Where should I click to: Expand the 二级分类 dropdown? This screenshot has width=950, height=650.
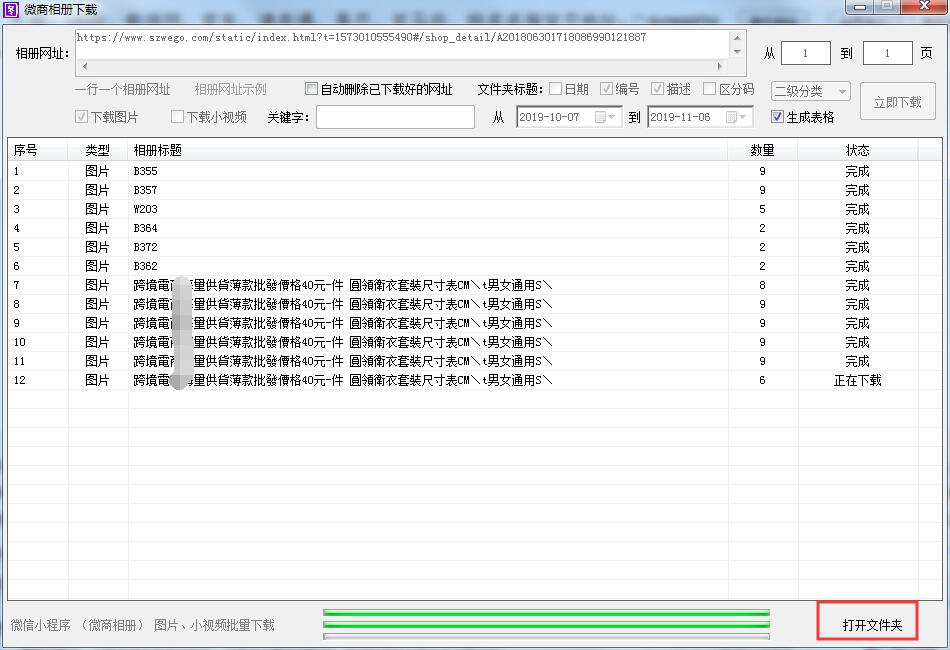coord(841,92)
